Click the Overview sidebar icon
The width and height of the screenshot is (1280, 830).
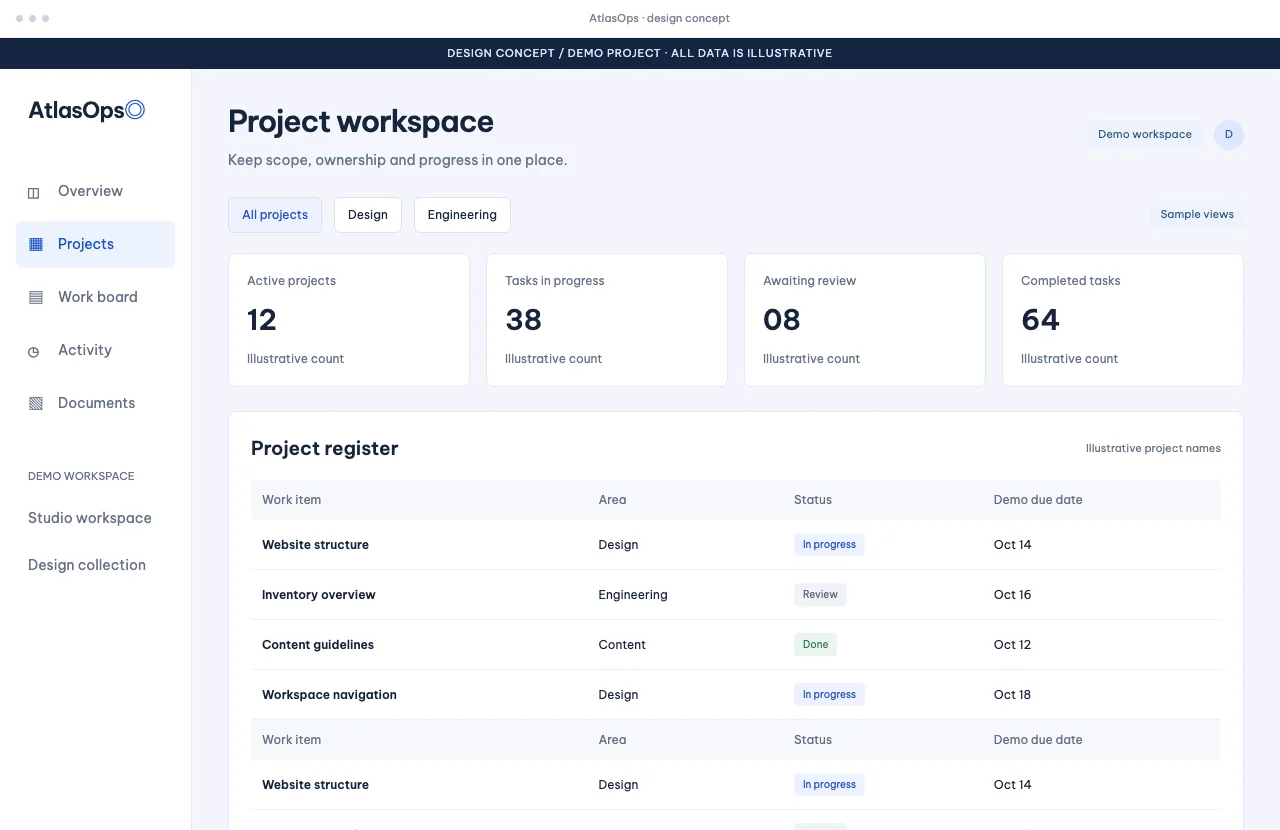(x=34, y=192)
